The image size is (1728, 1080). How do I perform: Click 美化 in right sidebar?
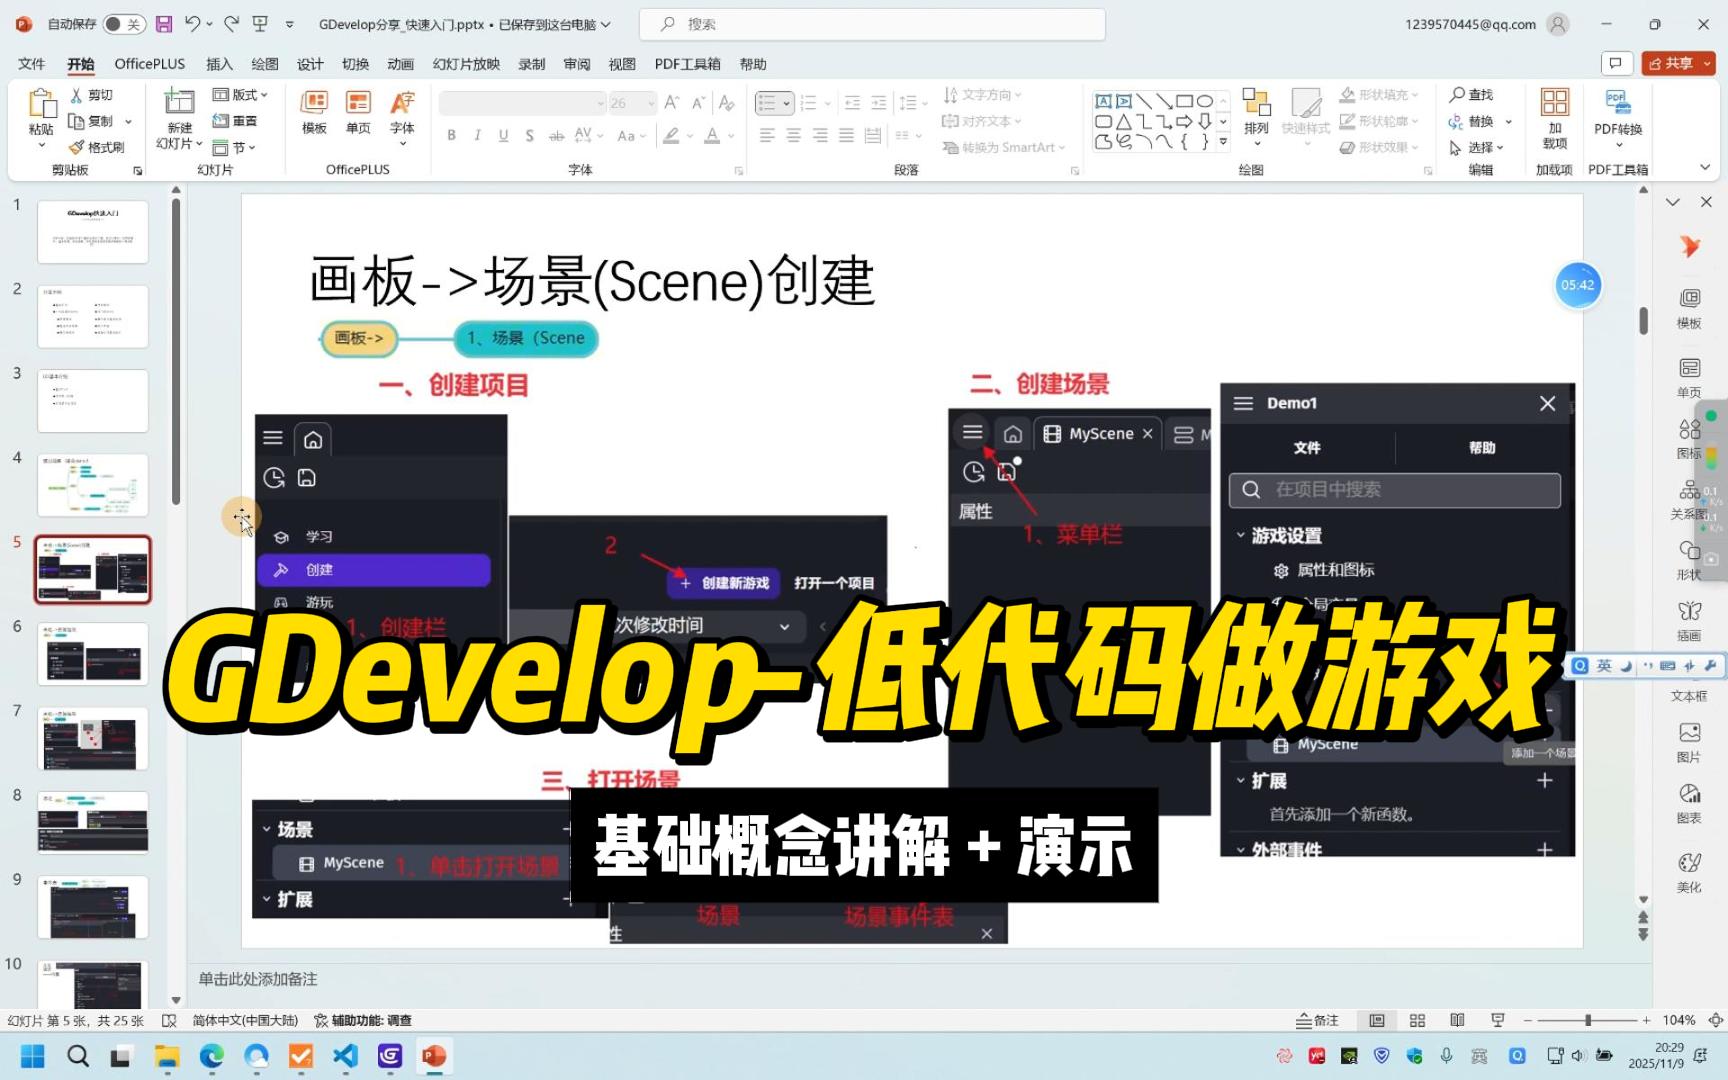pos(1689,872)
